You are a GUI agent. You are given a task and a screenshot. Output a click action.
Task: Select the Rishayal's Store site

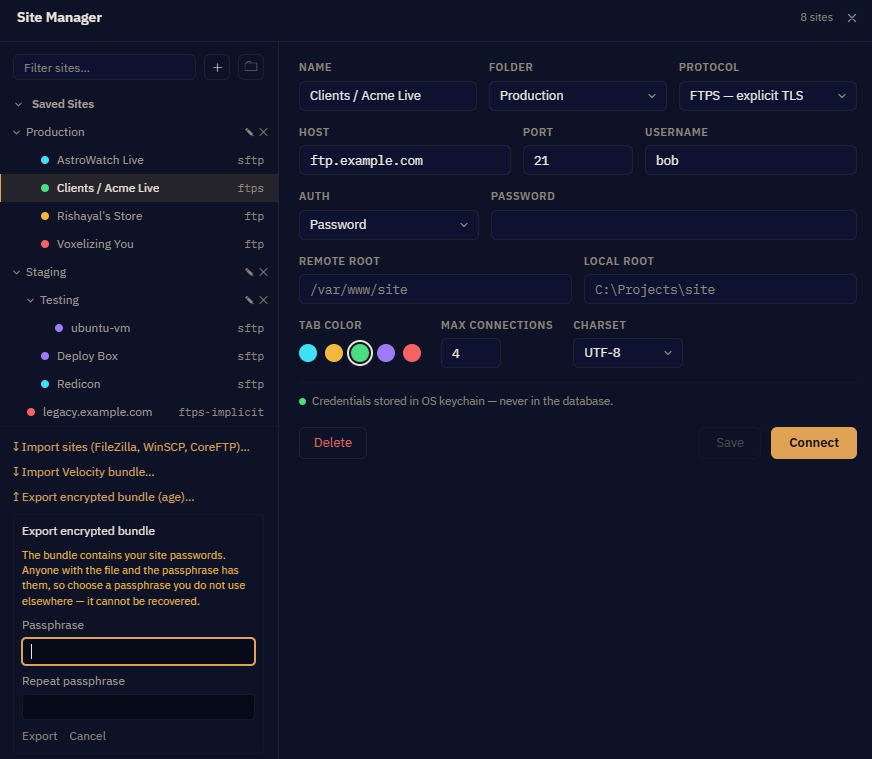pos(139,216)
